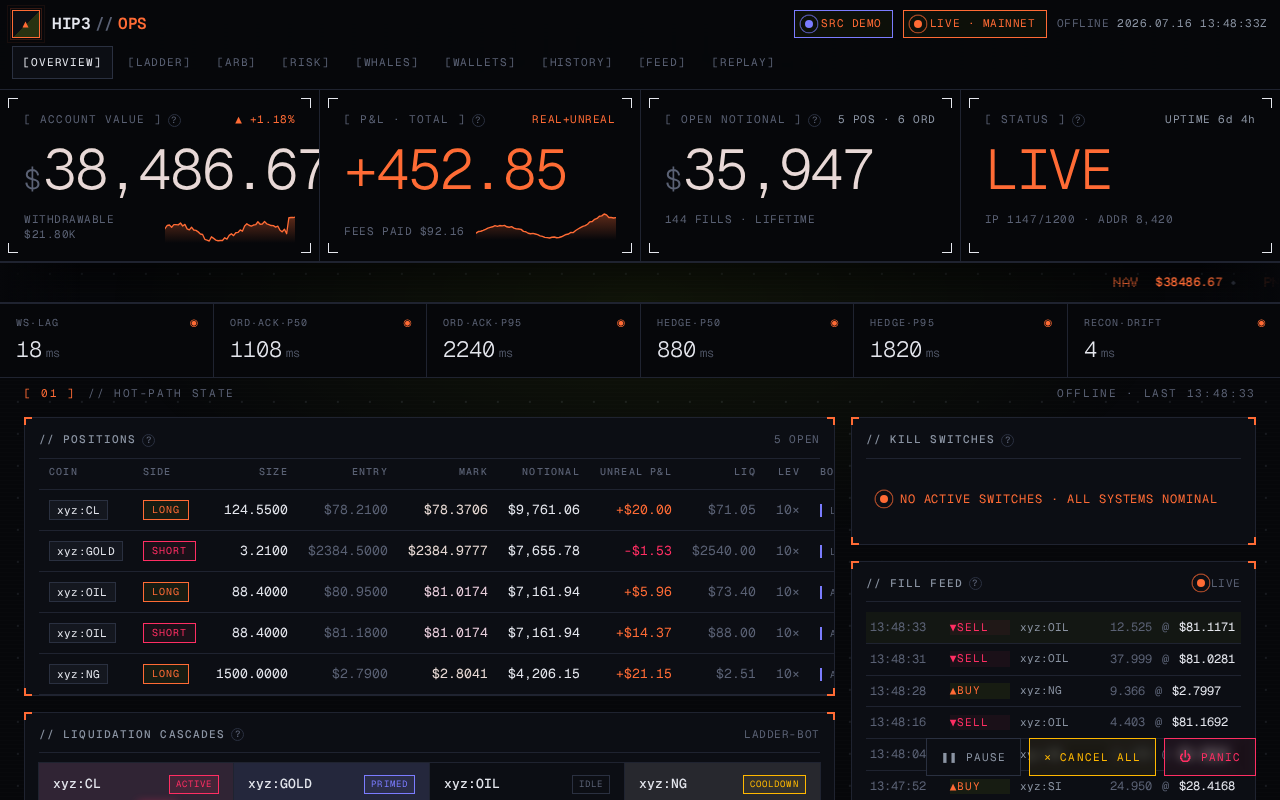Go to the WHALES tab
1280x800 pixels.
[x=388, y=62]
